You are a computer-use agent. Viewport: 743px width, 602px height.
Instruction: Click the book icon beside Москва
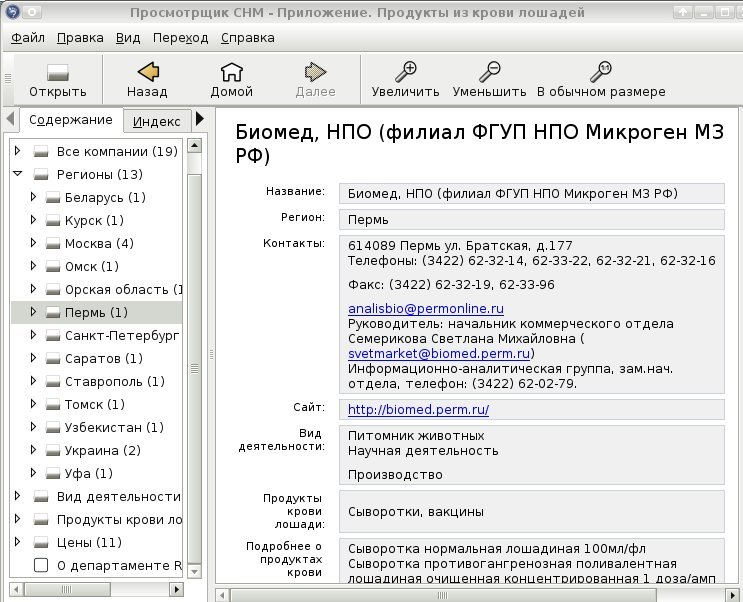[53, 244]
